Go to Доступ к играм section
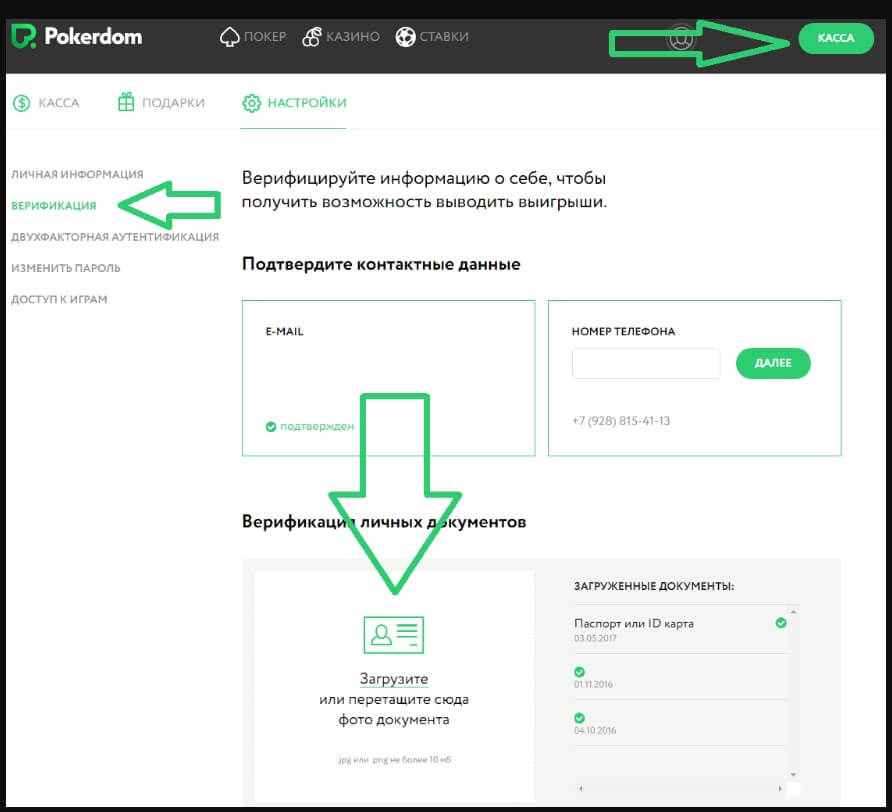 tap(59, 299)
